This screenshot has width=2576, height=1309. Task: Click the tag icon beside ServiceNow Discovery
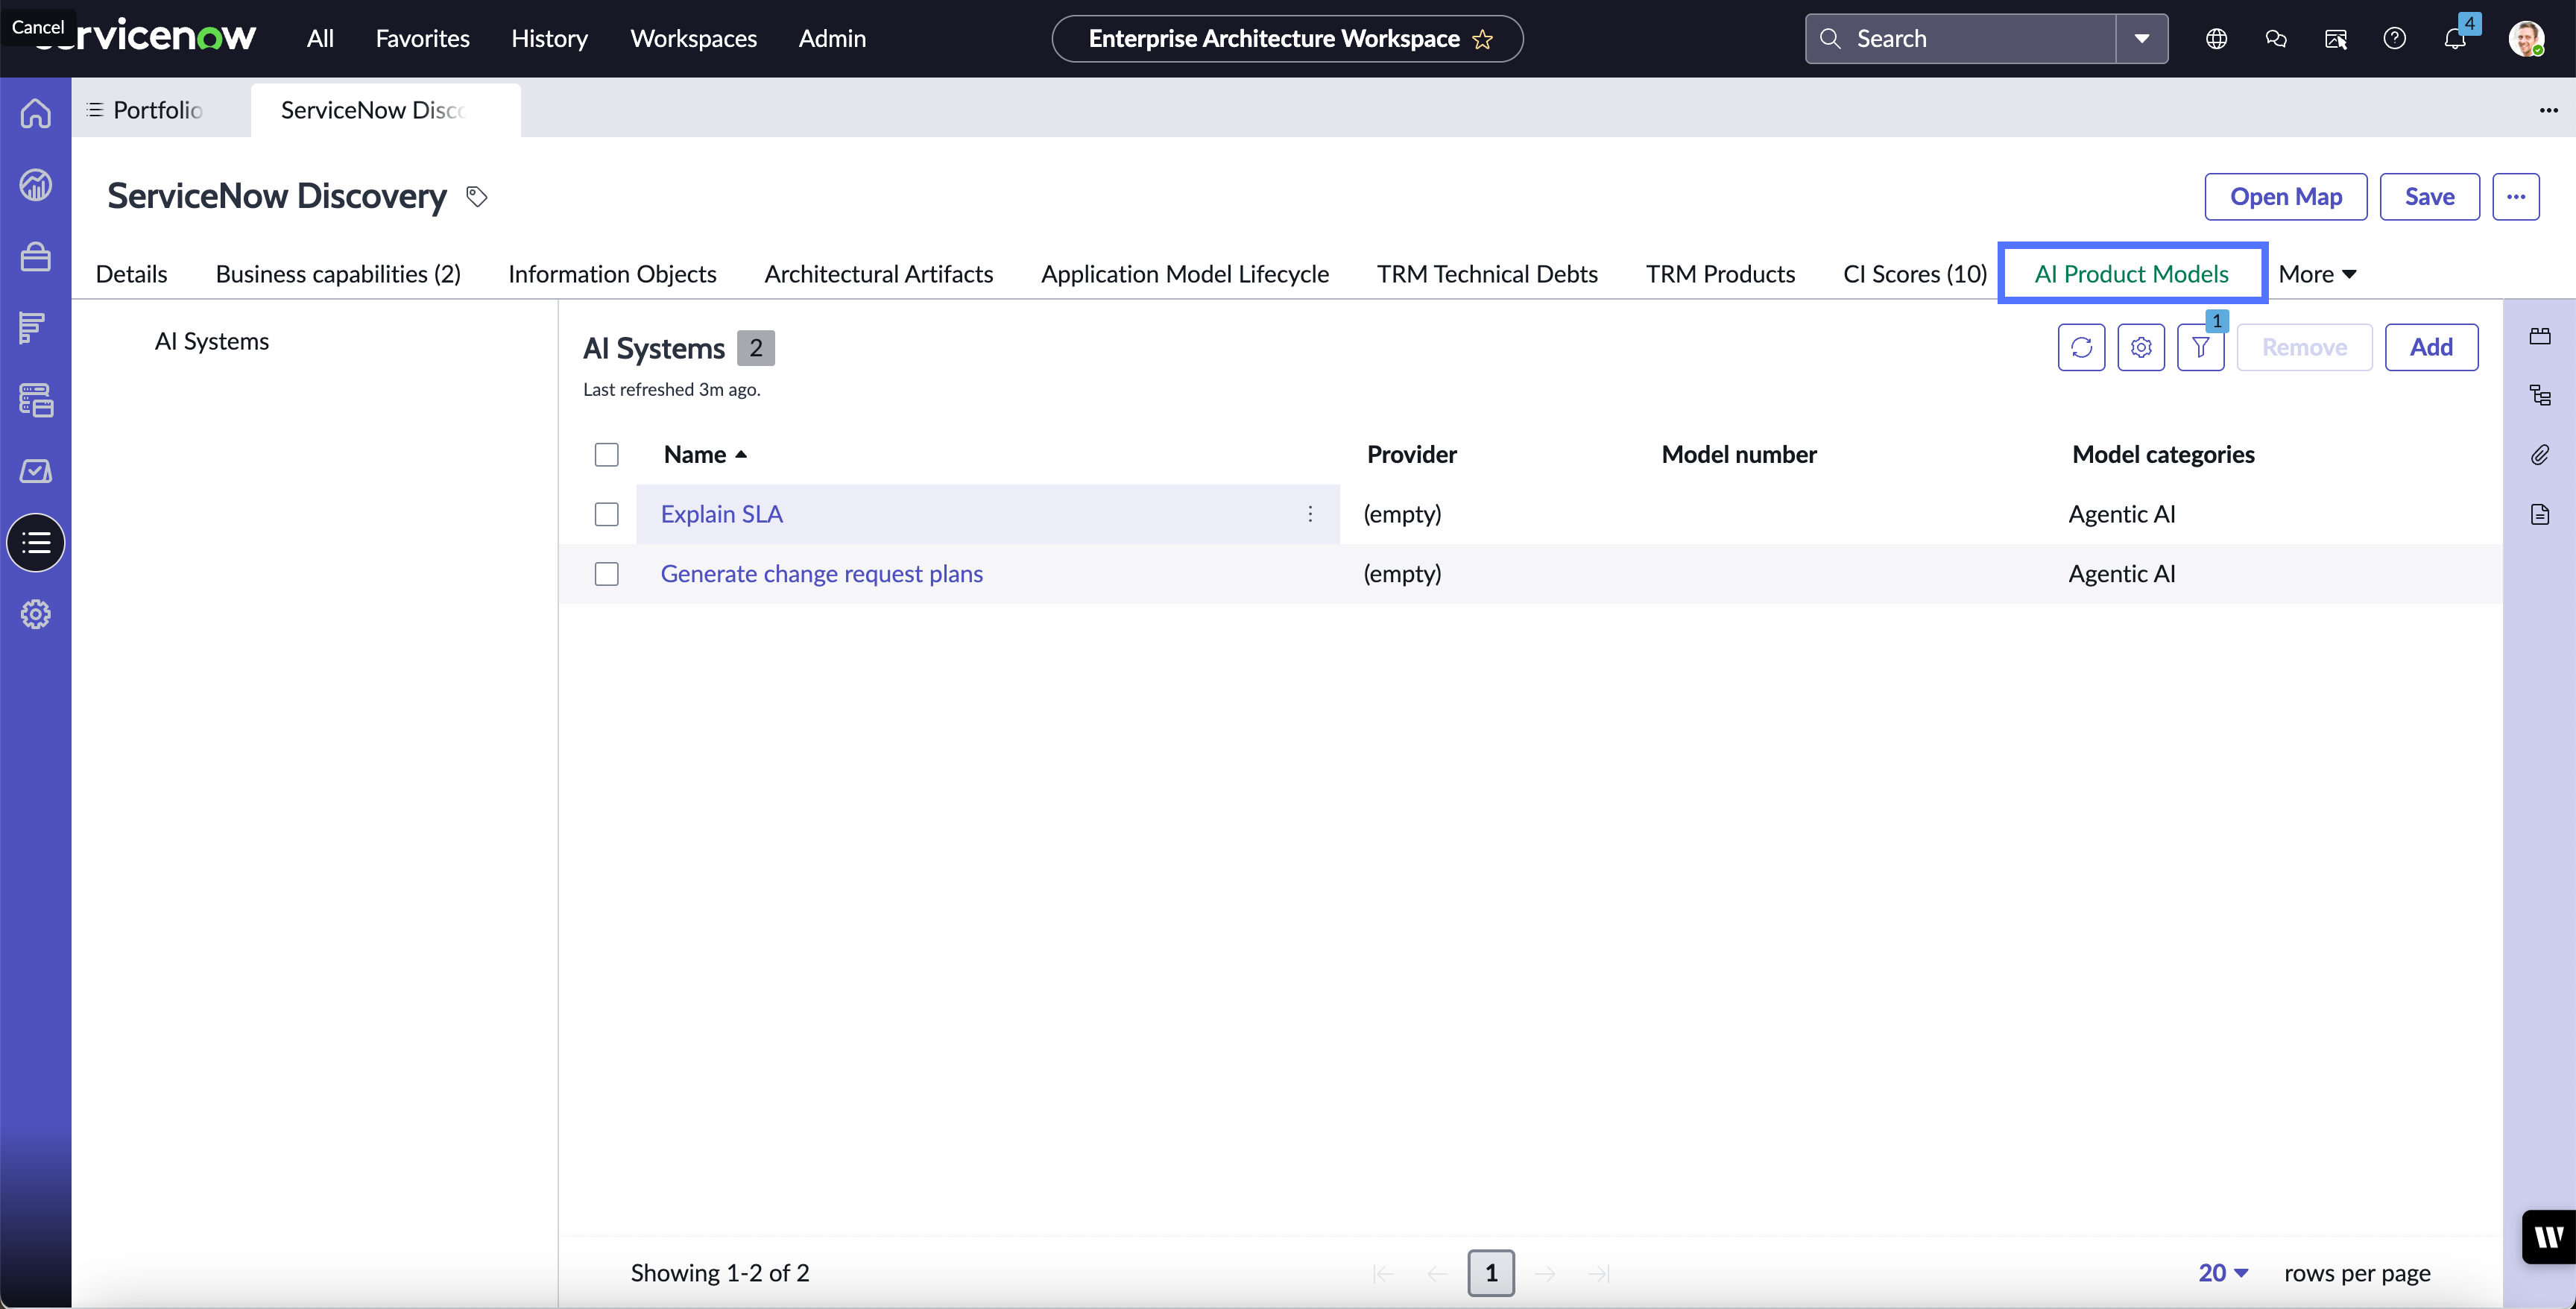[477, 197]
